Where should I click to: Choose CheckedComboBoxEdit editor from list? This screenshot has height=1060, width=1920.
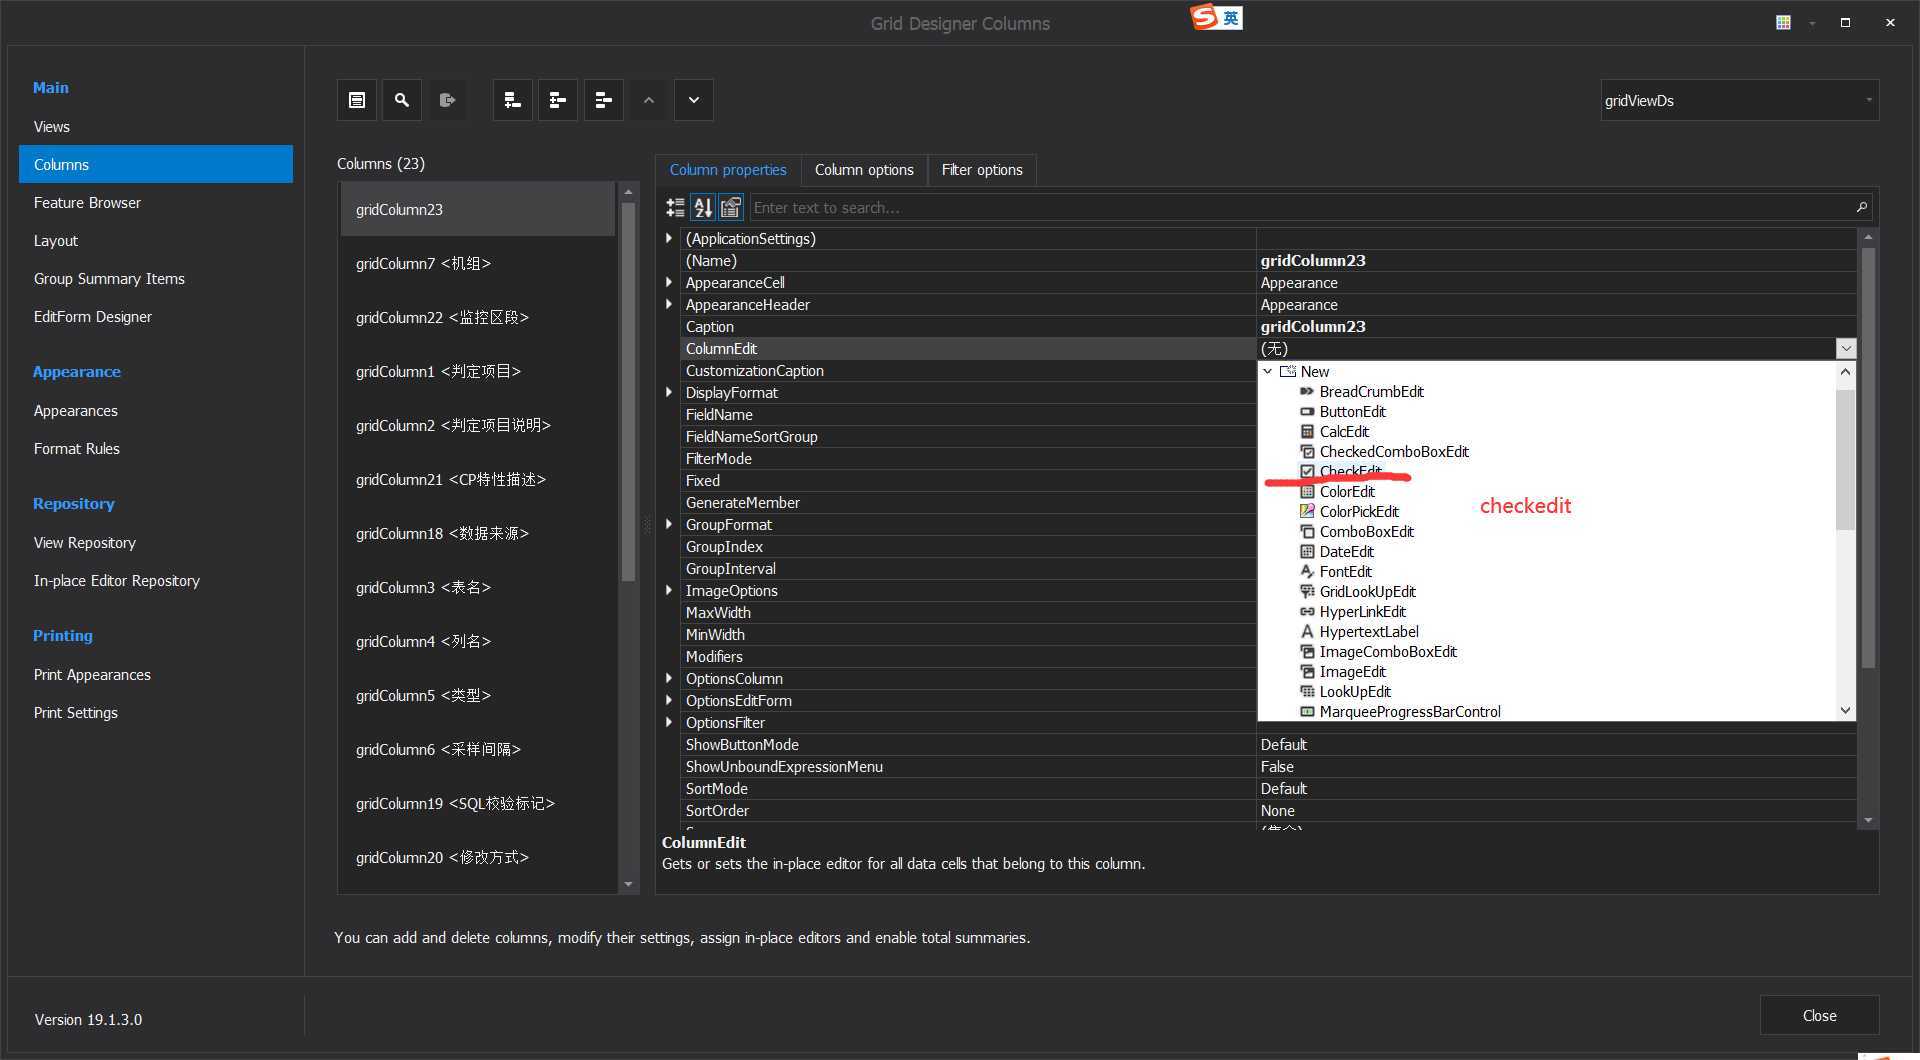pyautogui.click(x=1394, y=452)
